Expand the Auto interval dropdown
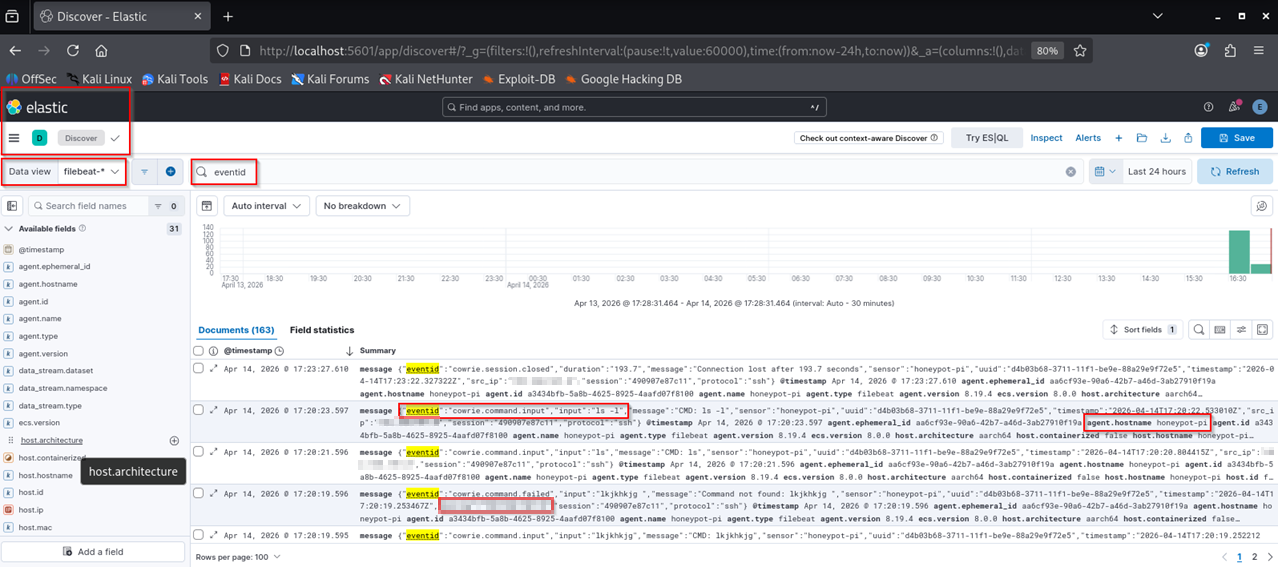Screen dimensions: 1278x567 (x=265, y=206)
